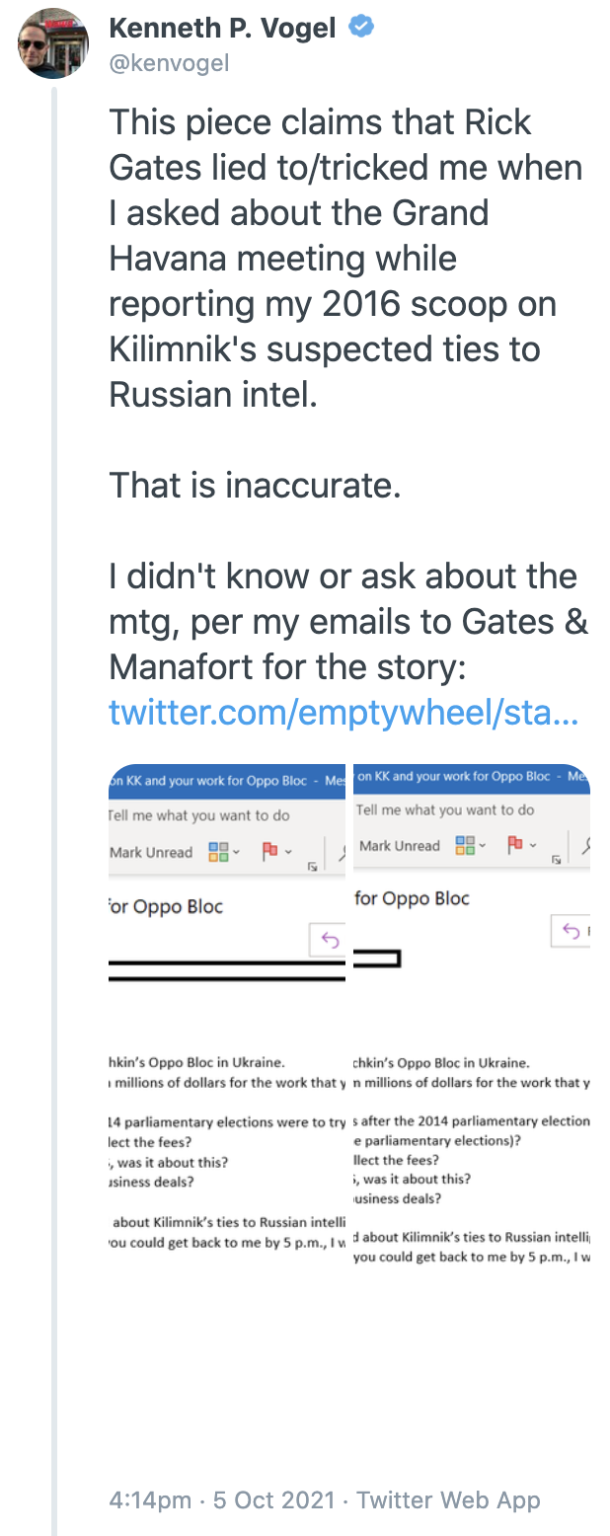
Task: Click the blue verified badge
Action: (x=361, y=28)
